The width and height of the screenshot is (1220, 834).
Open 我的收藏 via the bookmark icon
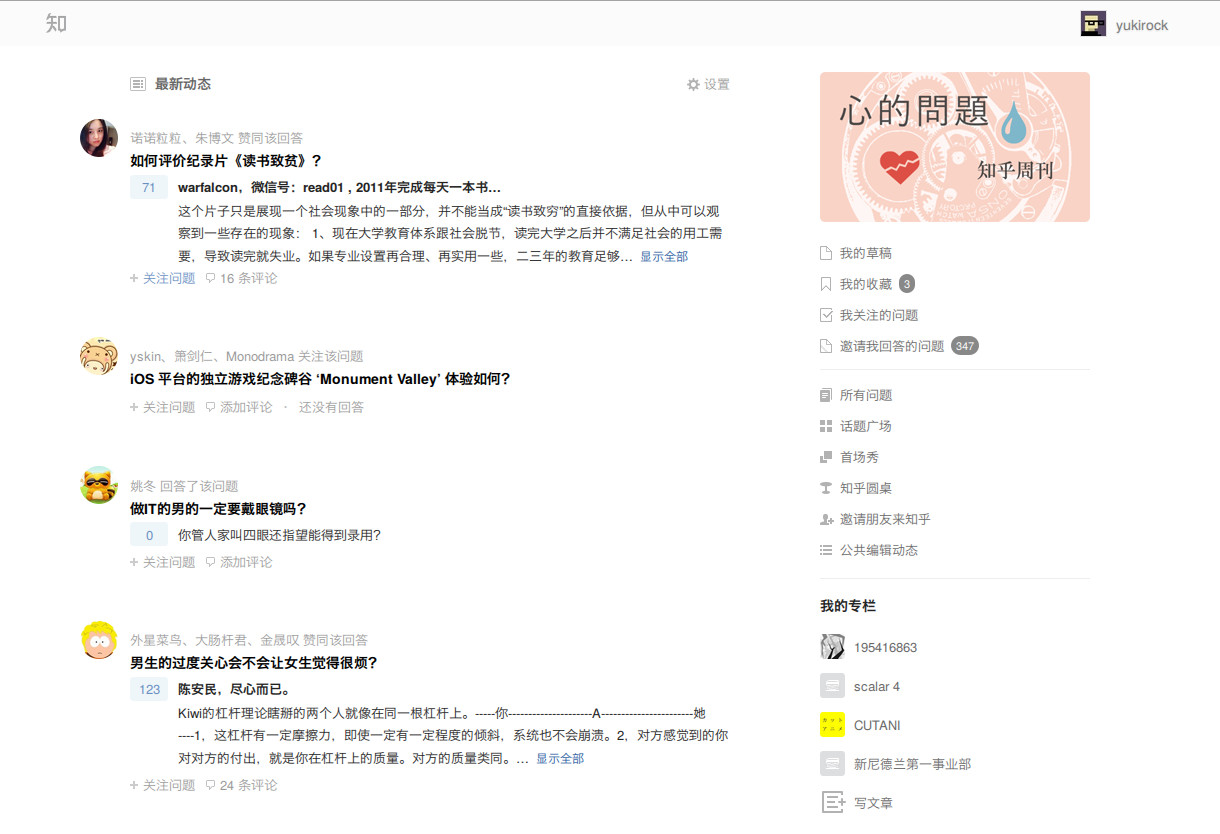pyautogui.click(x=829, y=283)
